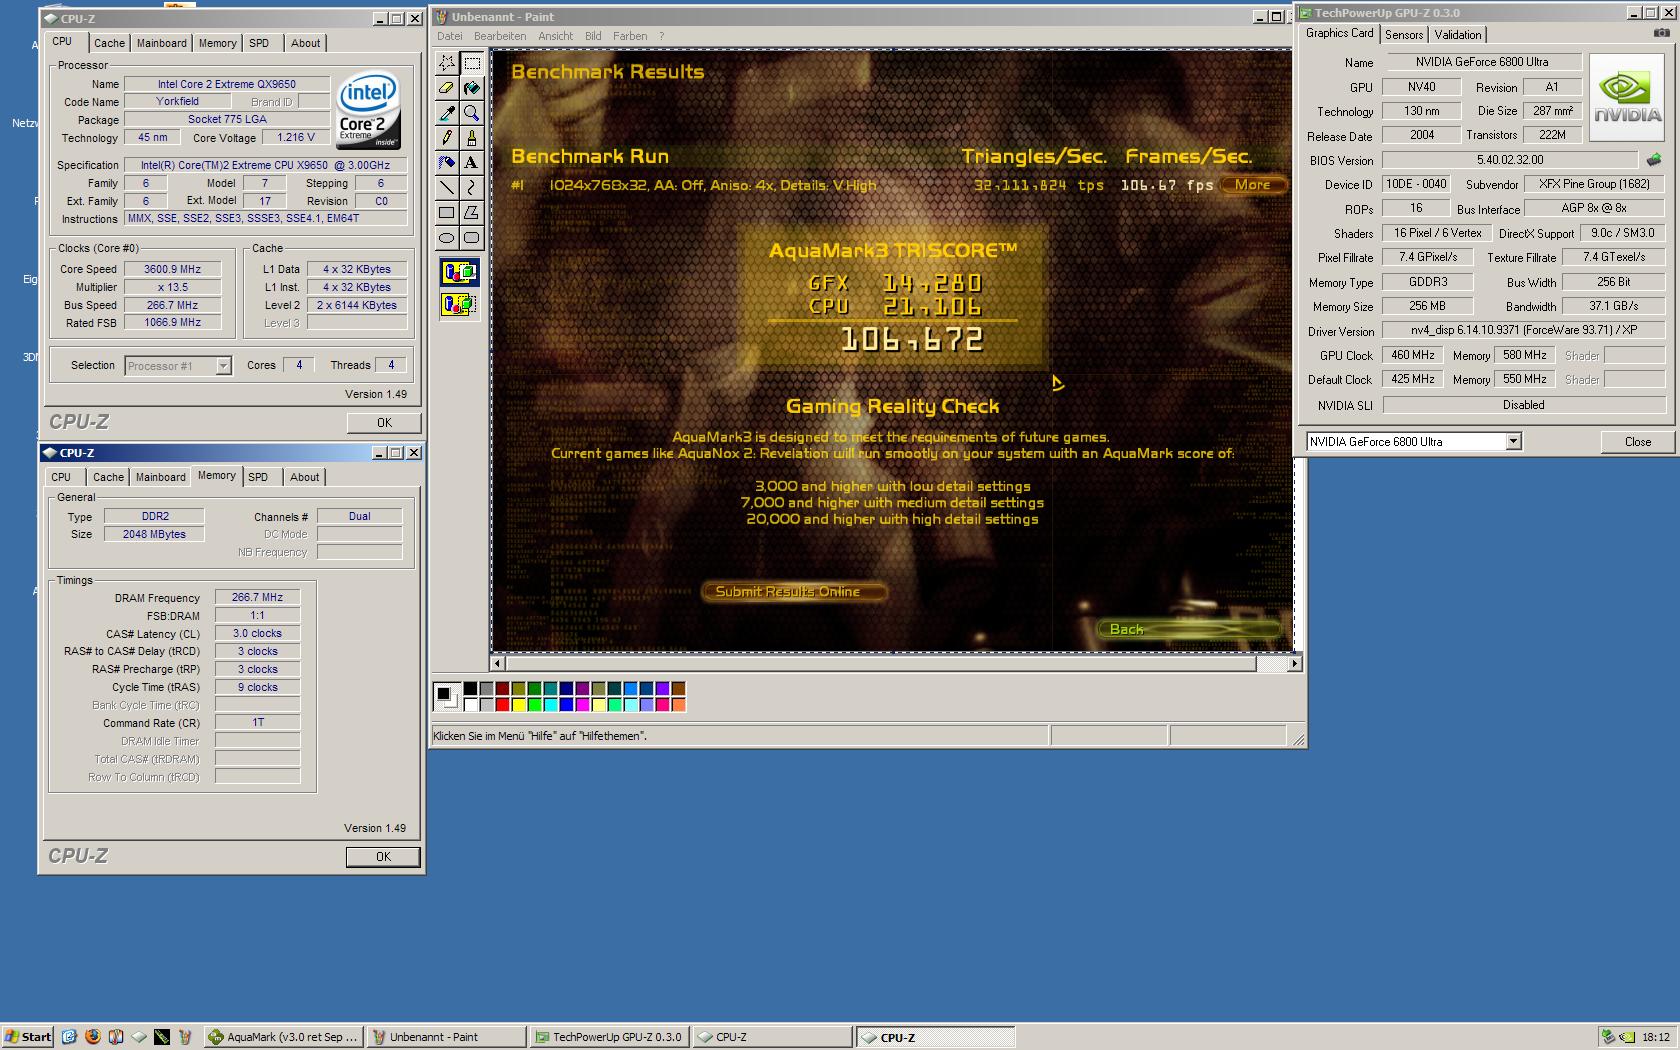Pick the bright green color swatch
This screenshot has height=1050, width=1680.
pyautogui.click(x=534, y=705)
